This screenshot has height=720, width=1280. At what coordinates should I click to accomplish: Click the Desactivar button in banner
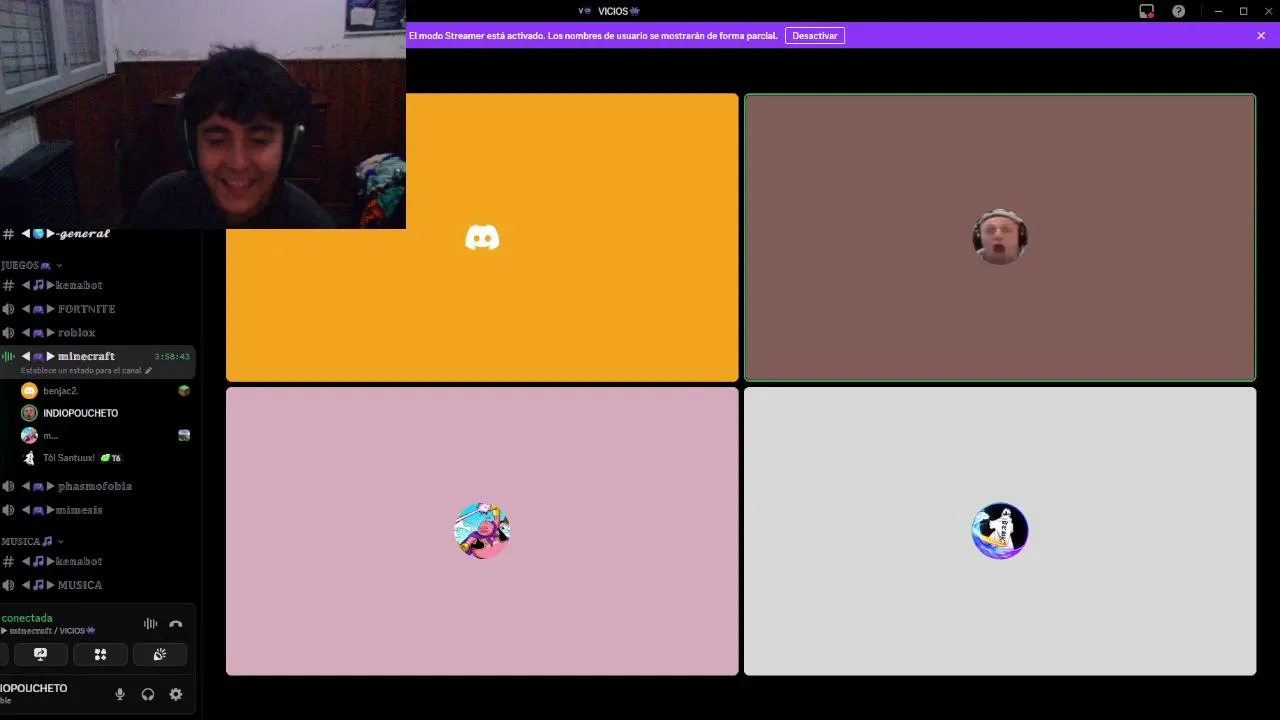815,35
